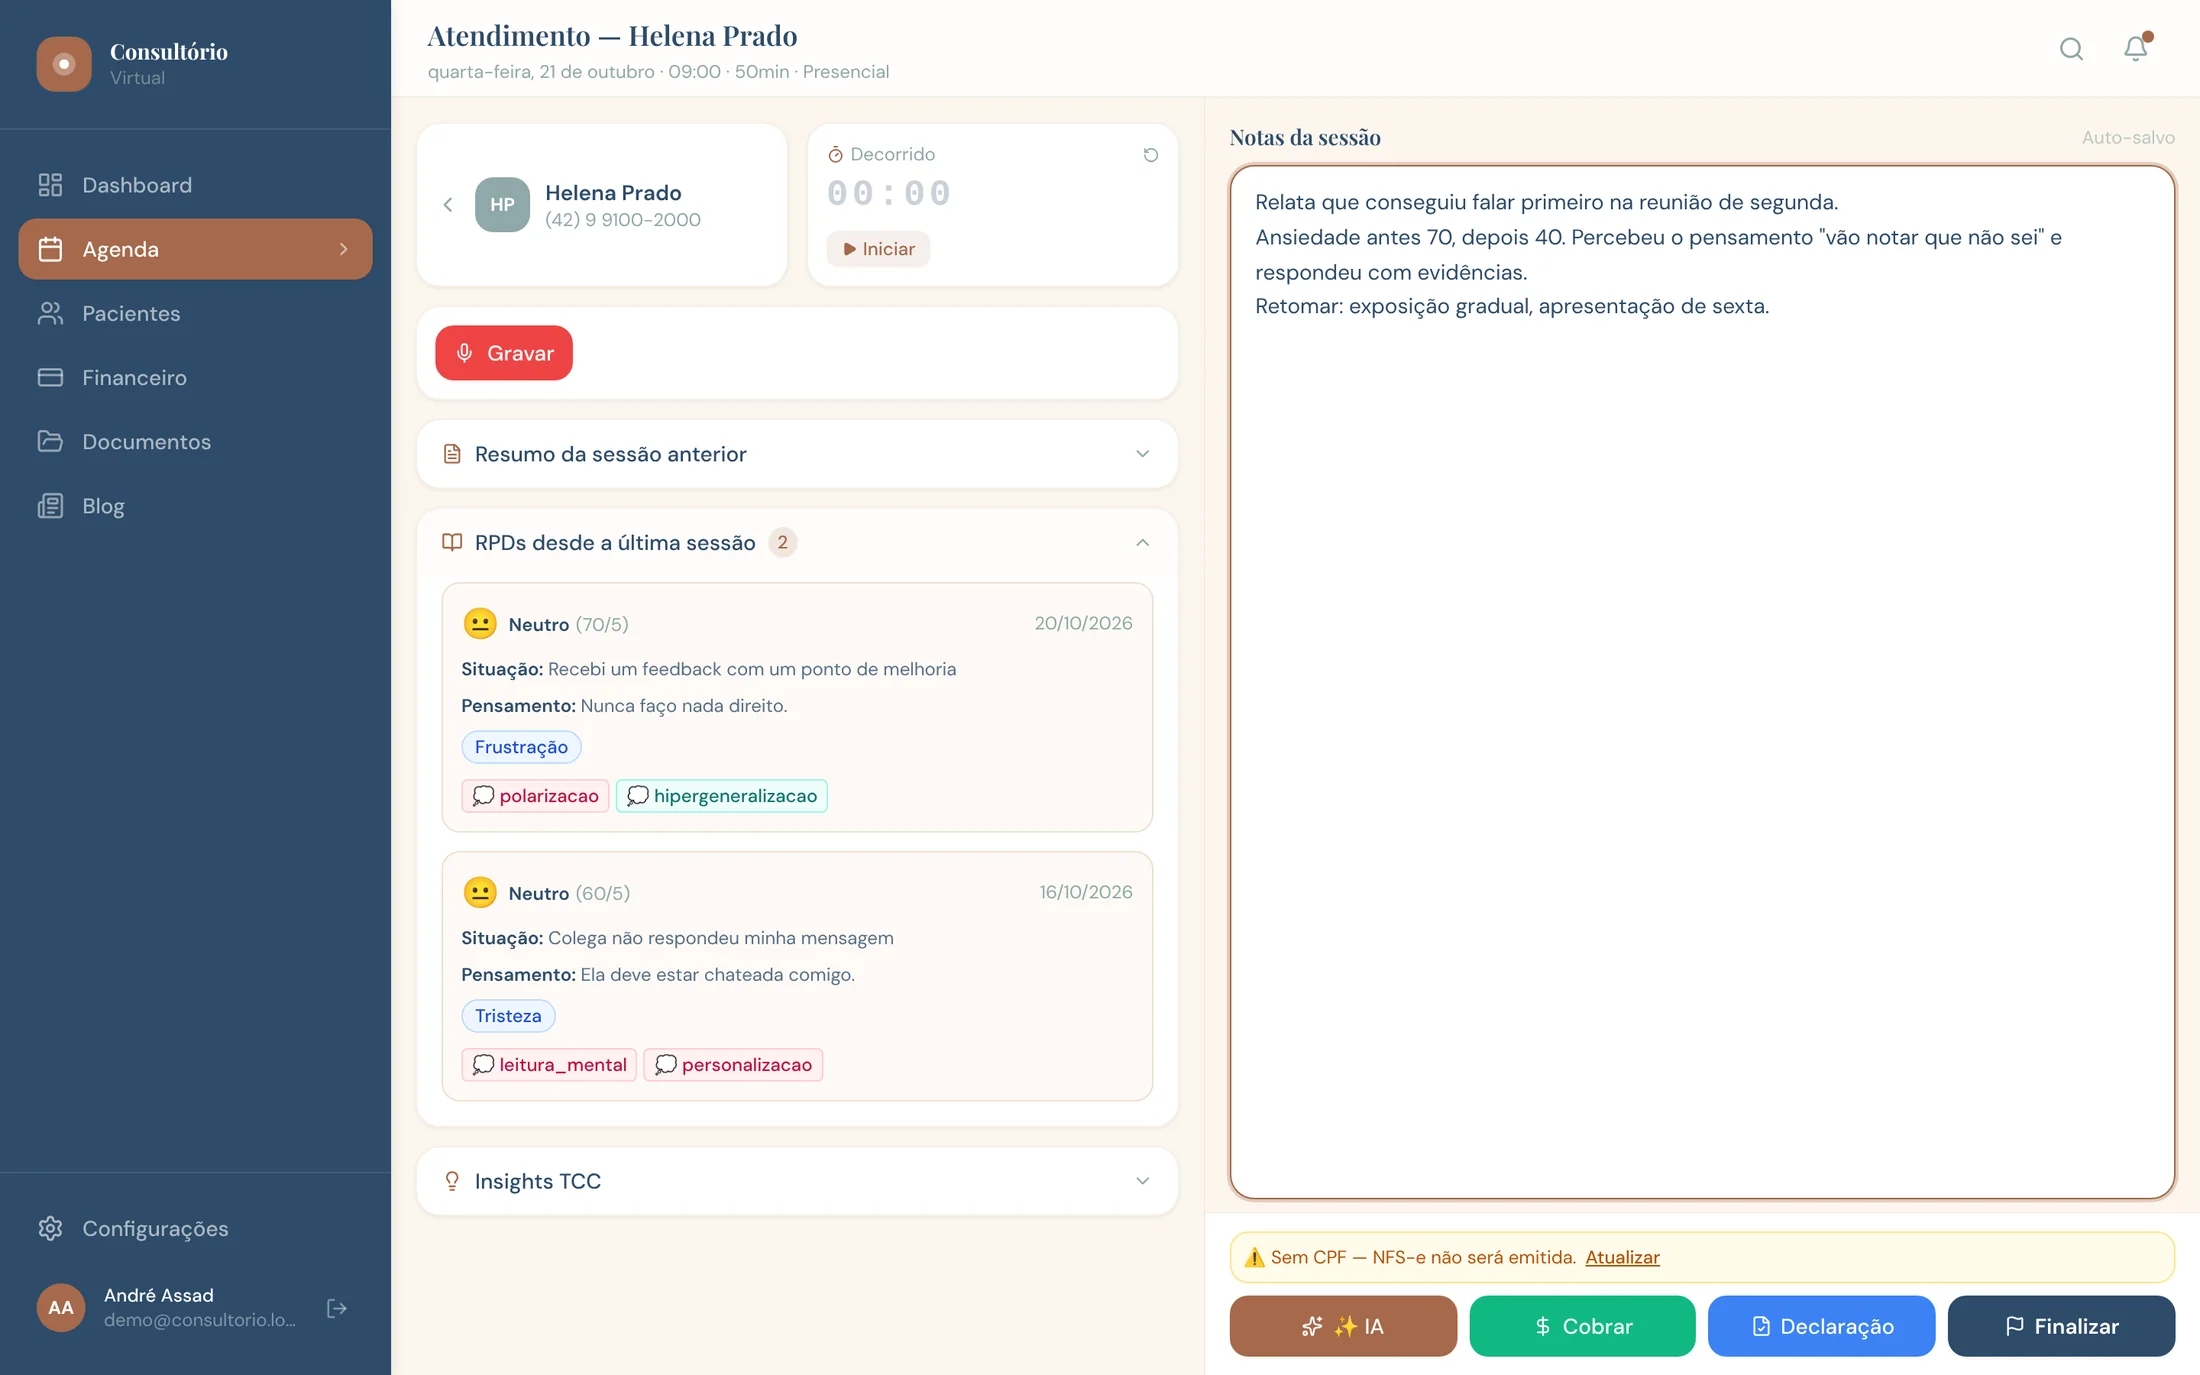
Task: Click the Finalizar session button
Action: [2061, 1326]
